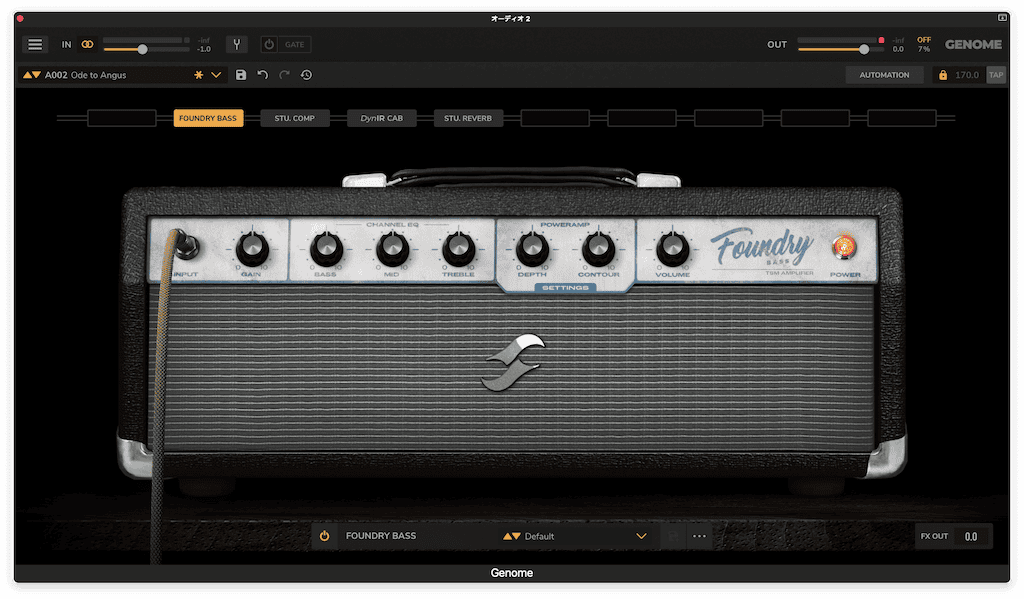Click the Foundry Bass script logo
This screenshot has width=1024, height=599.
coord(762,247)
